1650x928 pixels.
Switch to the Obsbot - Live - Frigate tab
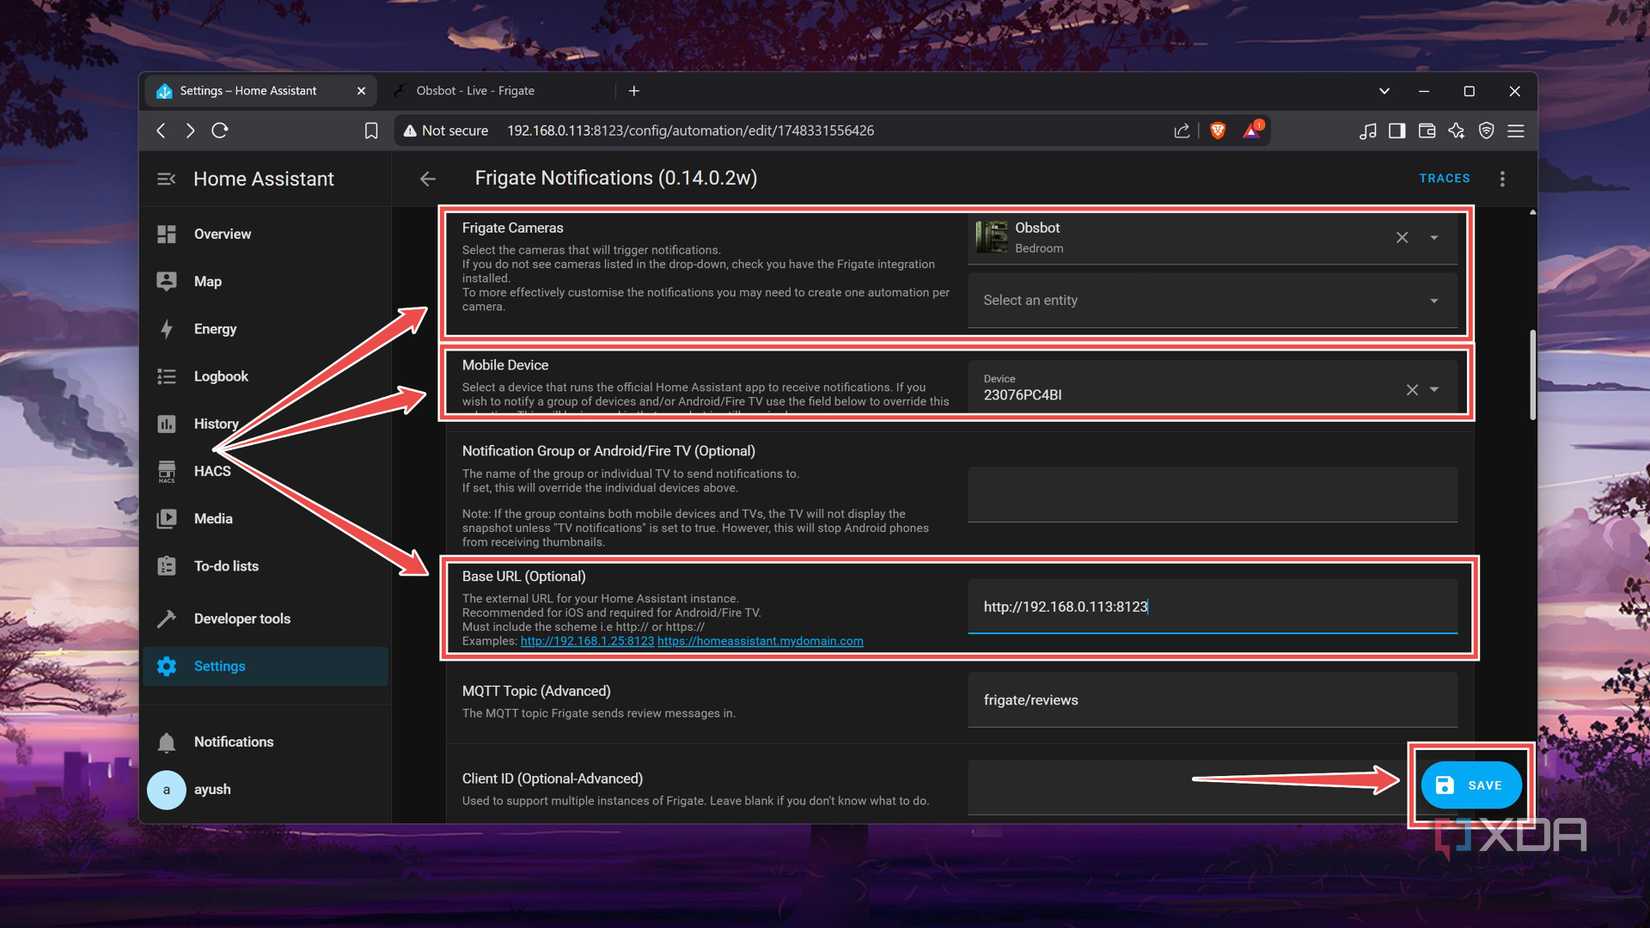475,90
